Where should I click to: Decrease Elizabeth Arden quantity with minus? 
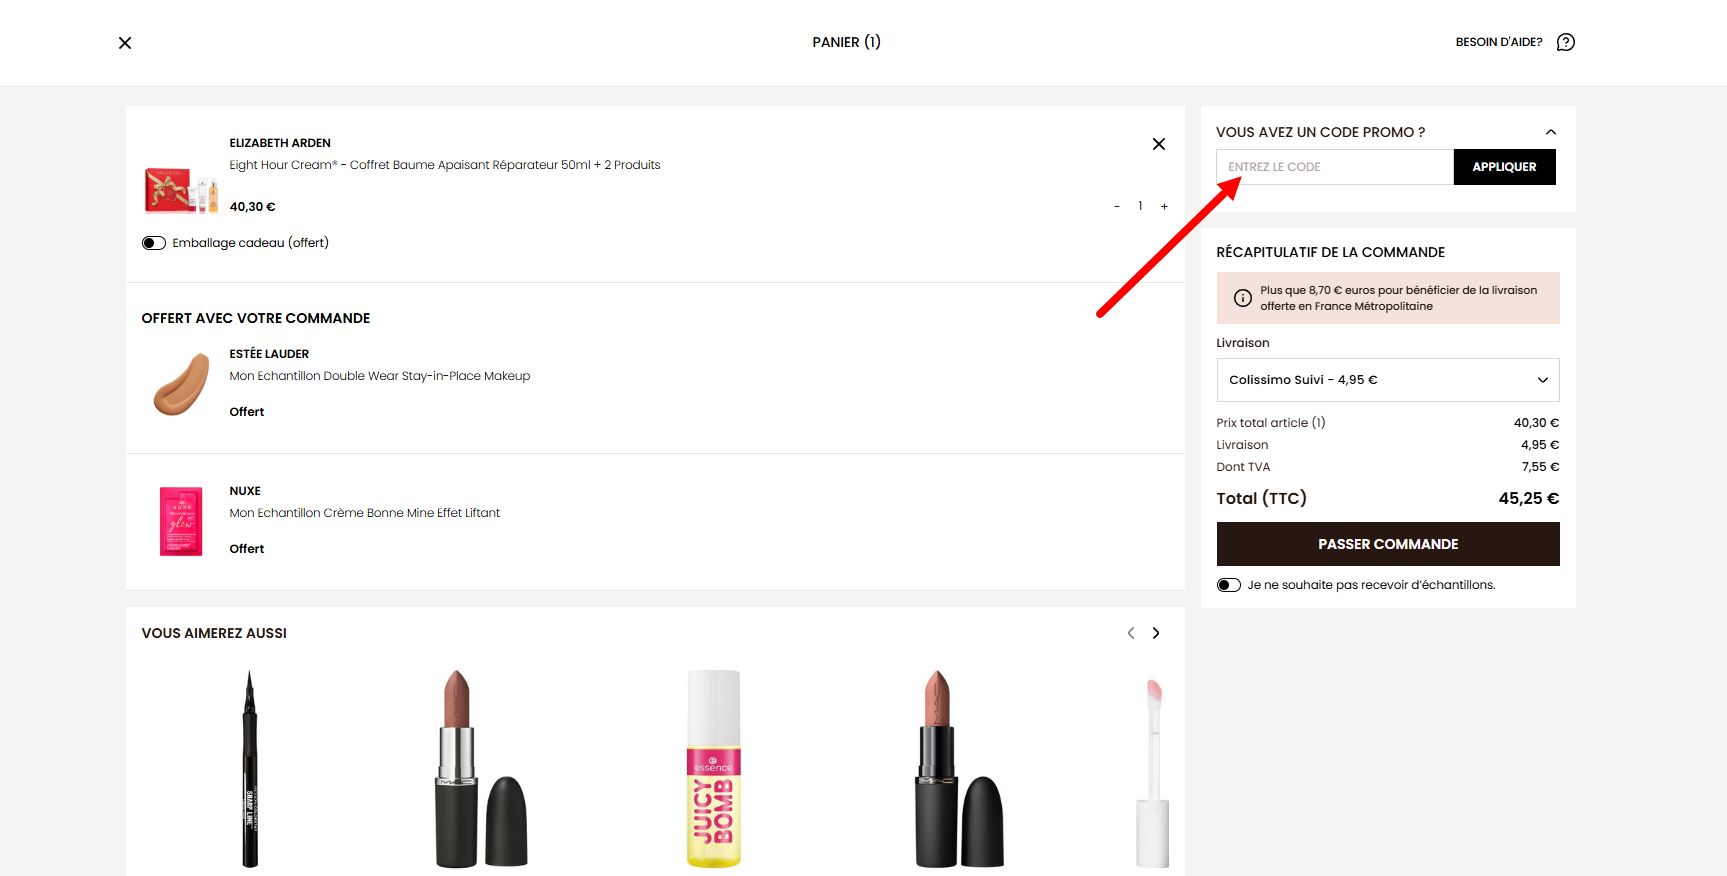(1117, 206)
